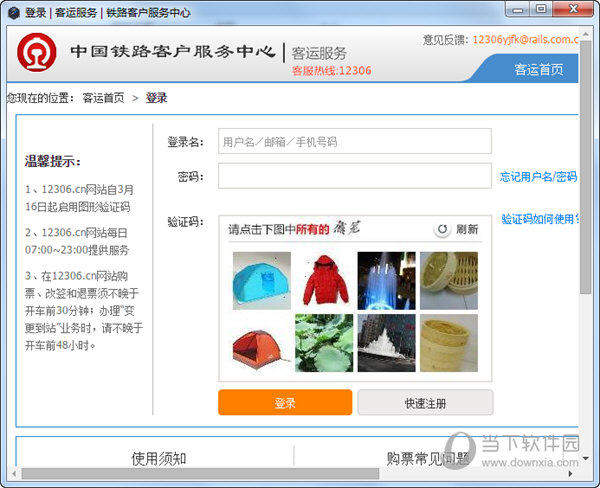Click the scroll down arrow button

click(x=585, y=458)
